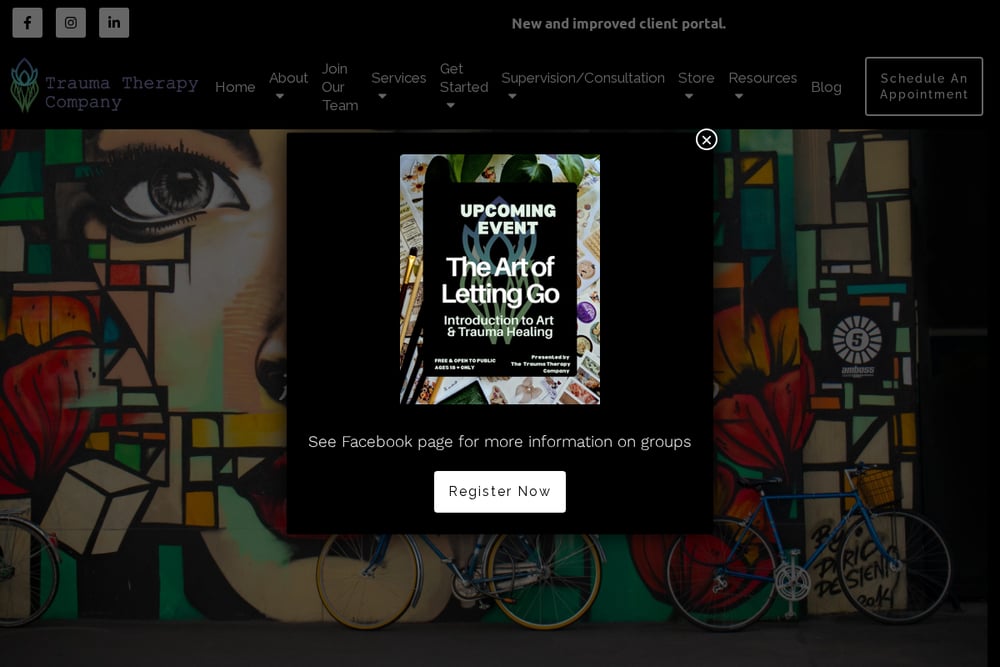Open the Store menu item

point(696,78)
